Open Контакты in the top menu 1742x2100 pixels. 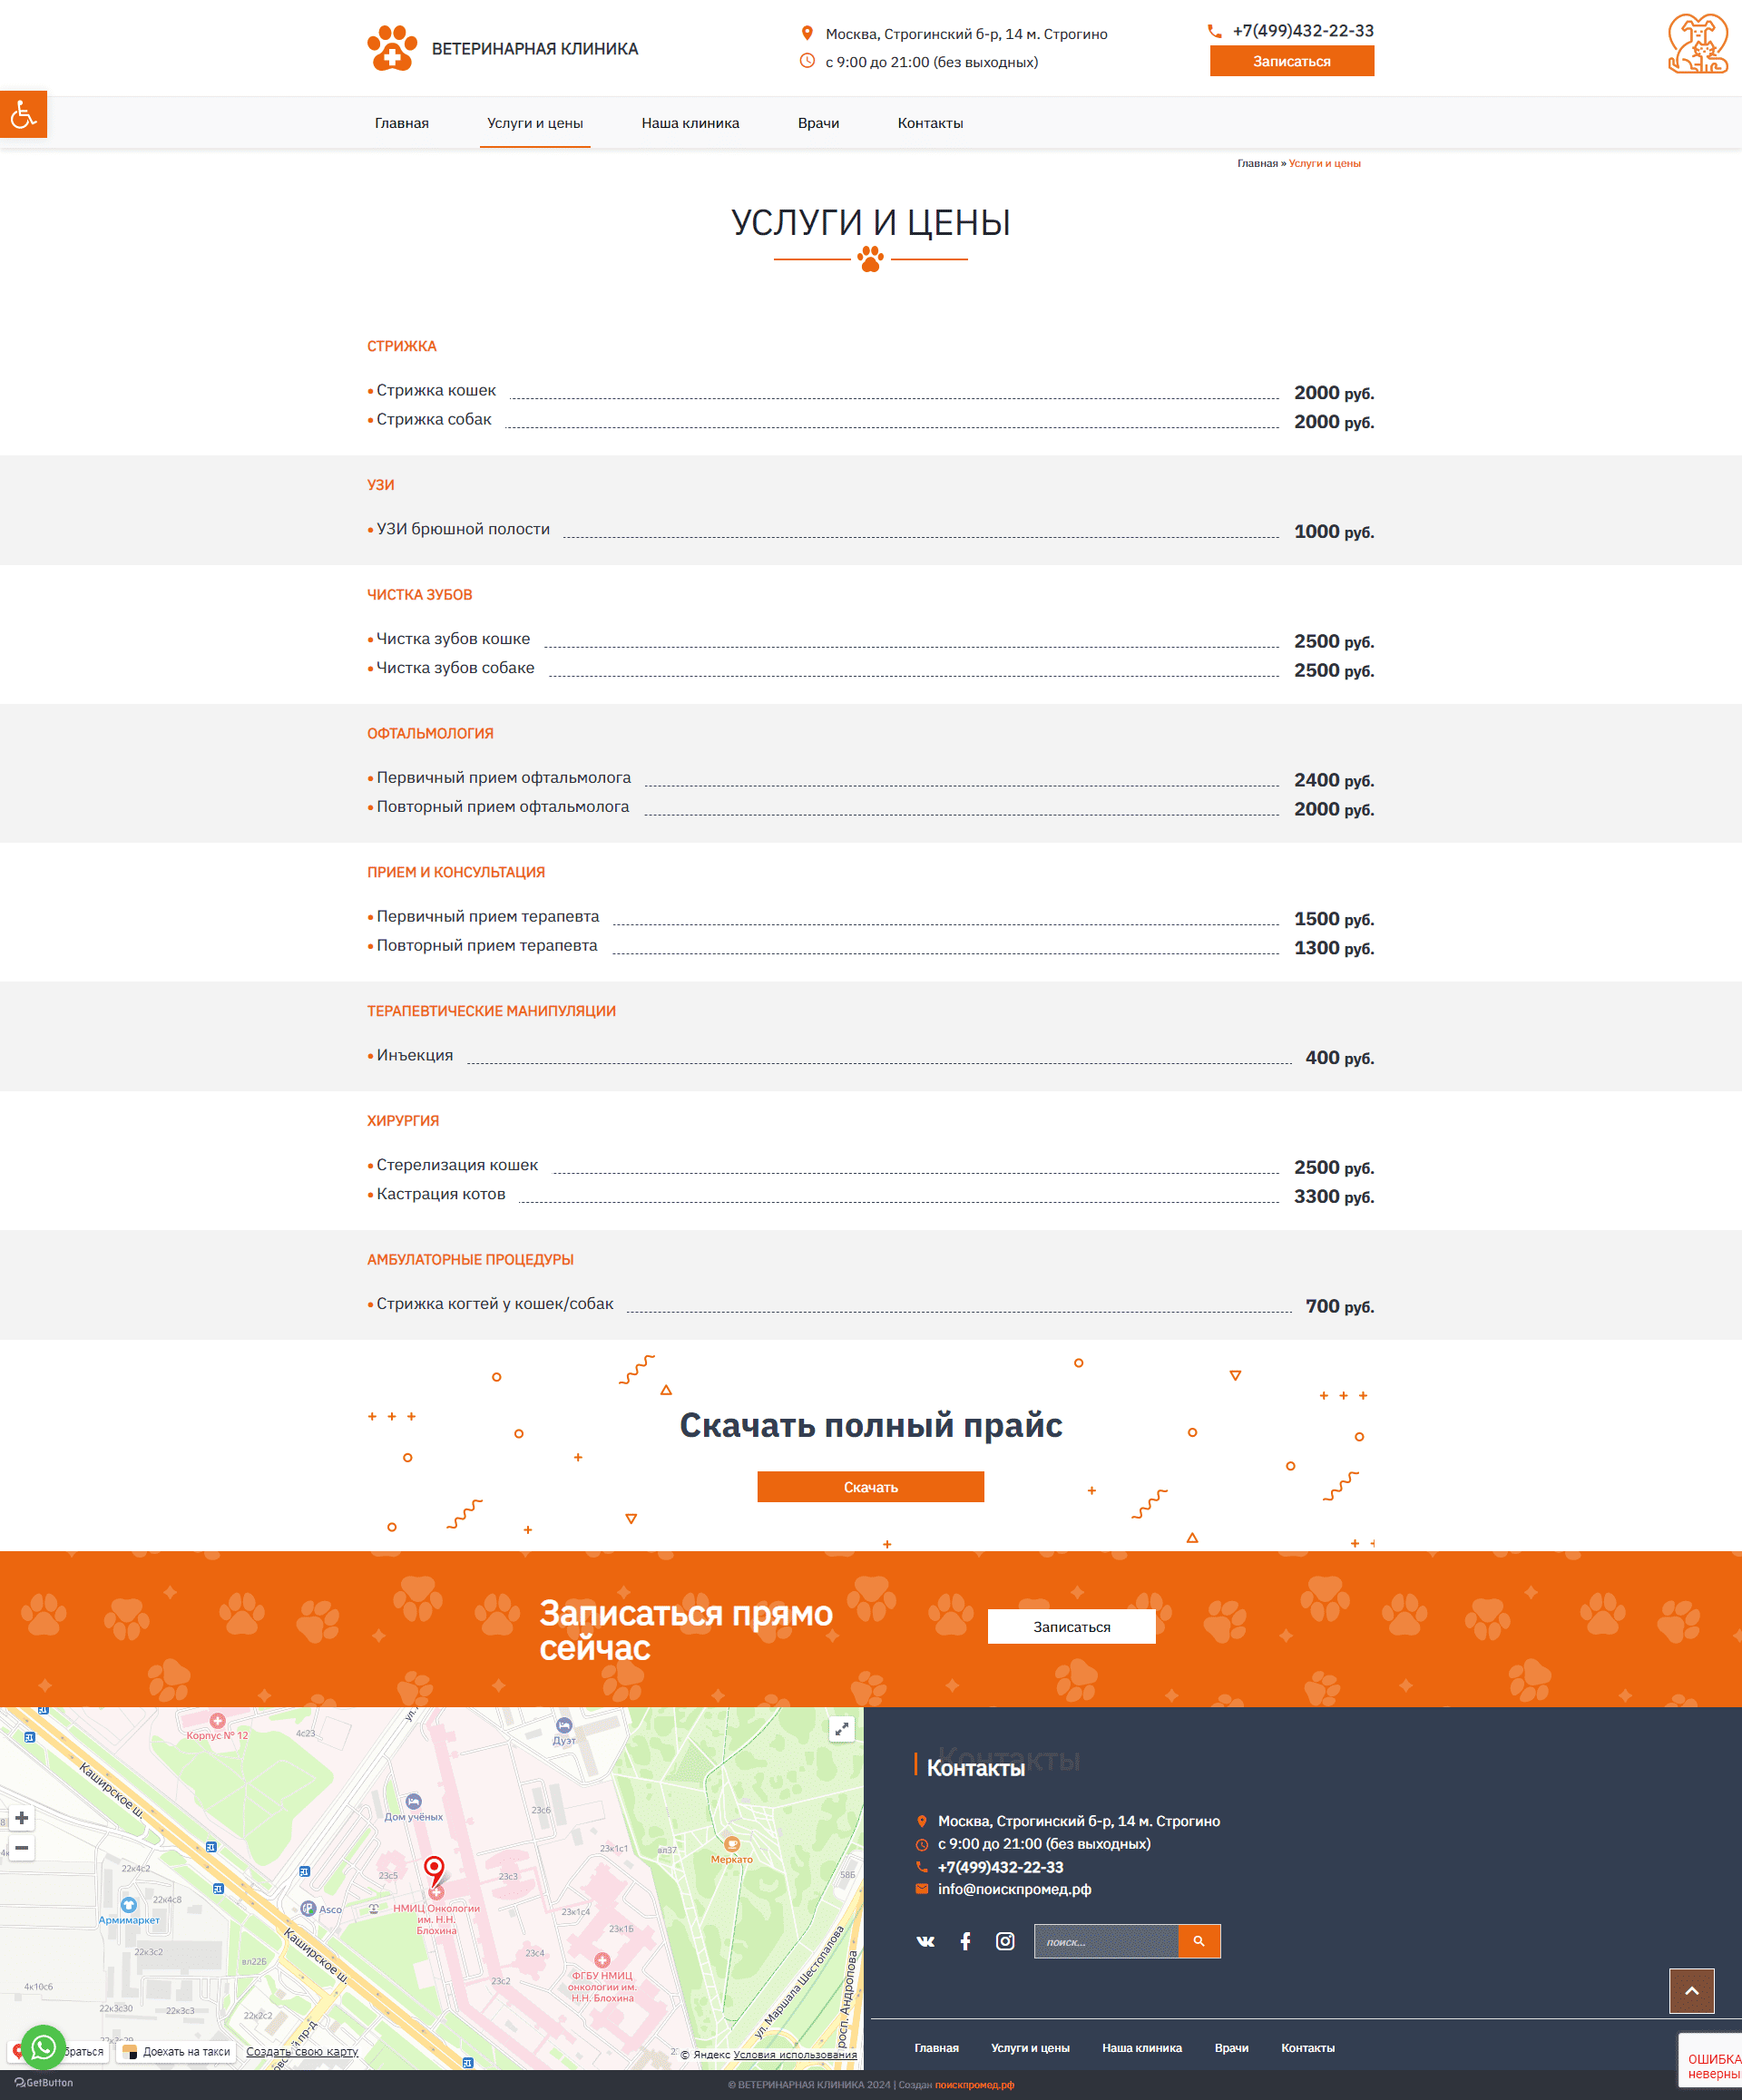coord(930,123)
